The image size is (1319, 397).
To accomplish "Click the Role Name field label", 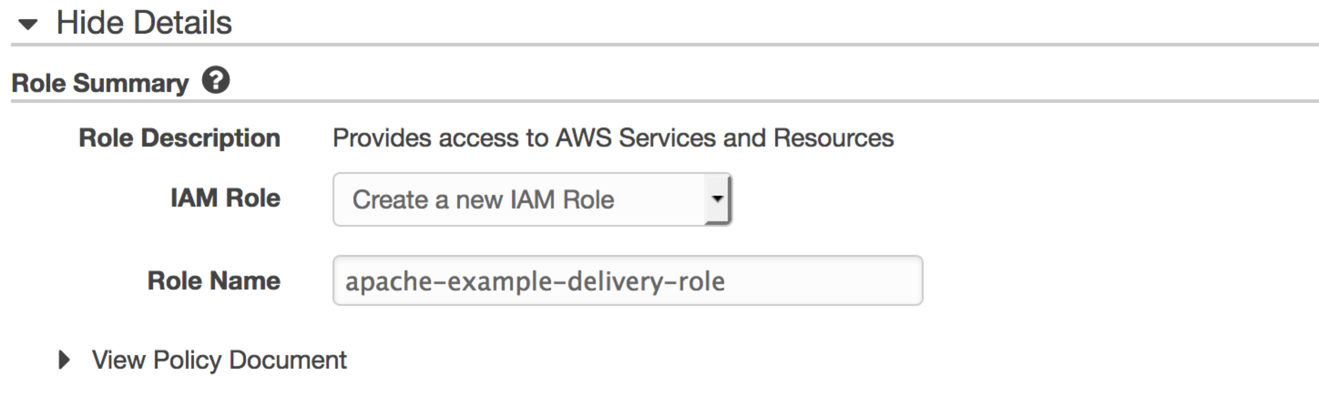I will pyautogui.click(x=214, y=281).
